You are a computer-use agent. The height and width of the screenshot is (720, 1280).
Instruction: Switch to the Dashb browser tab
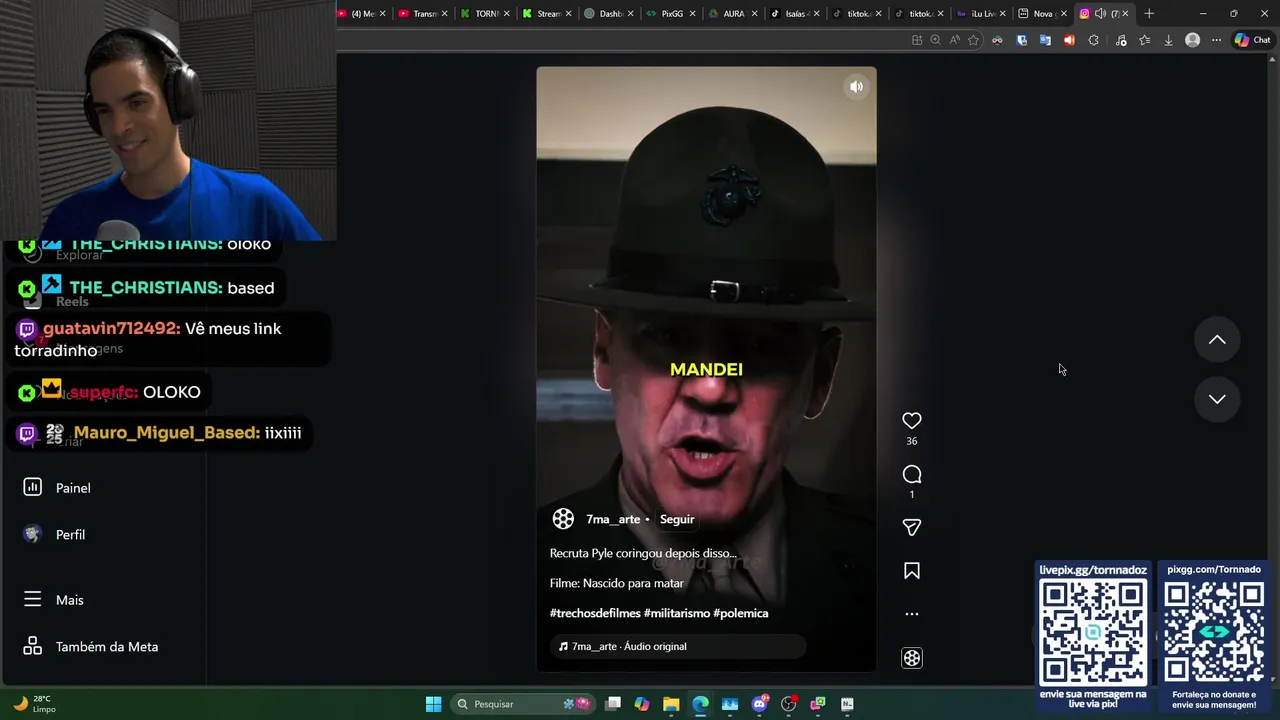click(x=609, y=14)
